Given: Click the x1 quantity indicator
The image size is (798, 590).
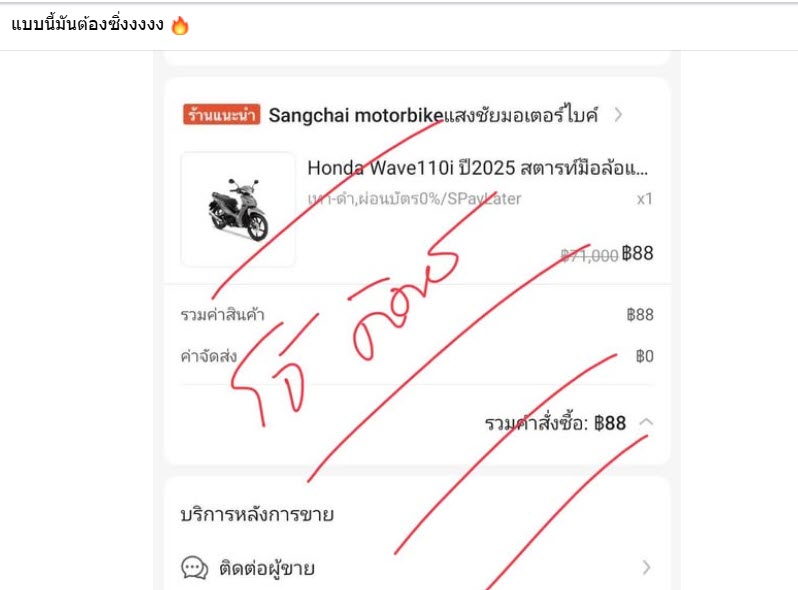Looking at the screenshot, I should coord(644,199).
